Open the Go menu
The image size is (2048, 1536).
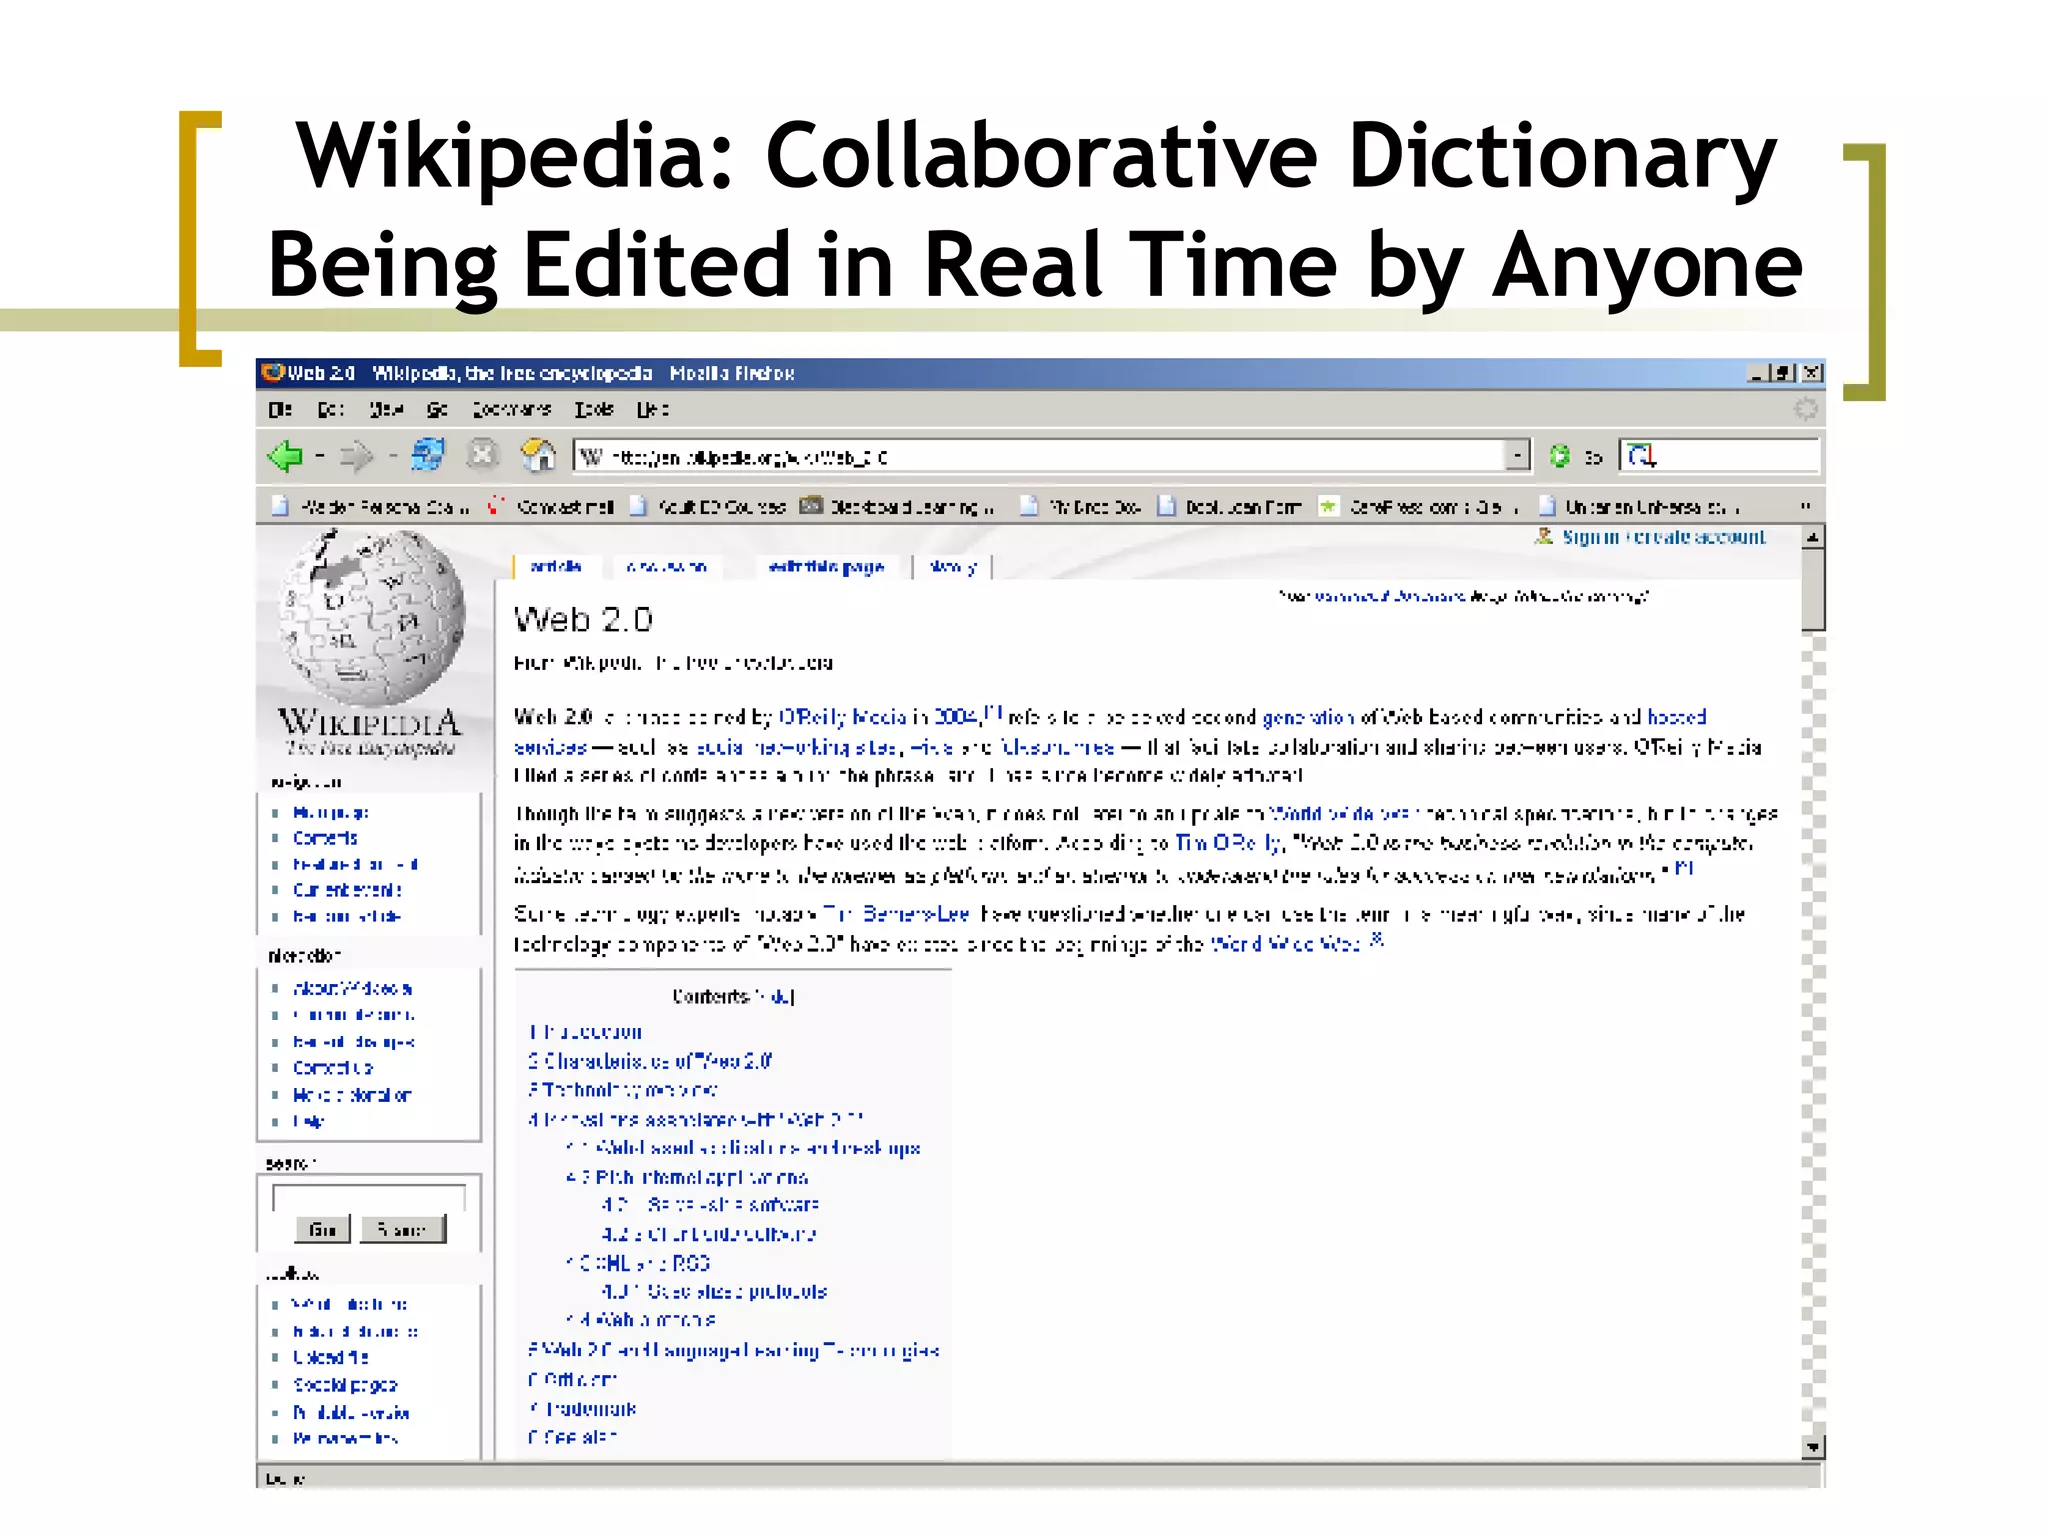point(438,409)
